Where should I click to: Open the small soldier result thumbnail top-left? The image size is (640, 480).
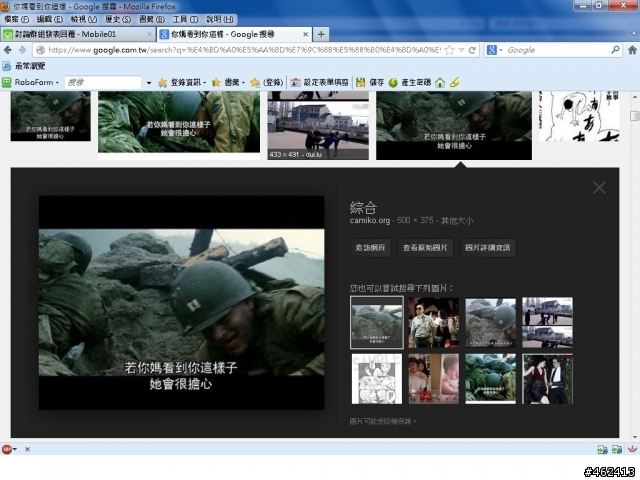[51, 116]
